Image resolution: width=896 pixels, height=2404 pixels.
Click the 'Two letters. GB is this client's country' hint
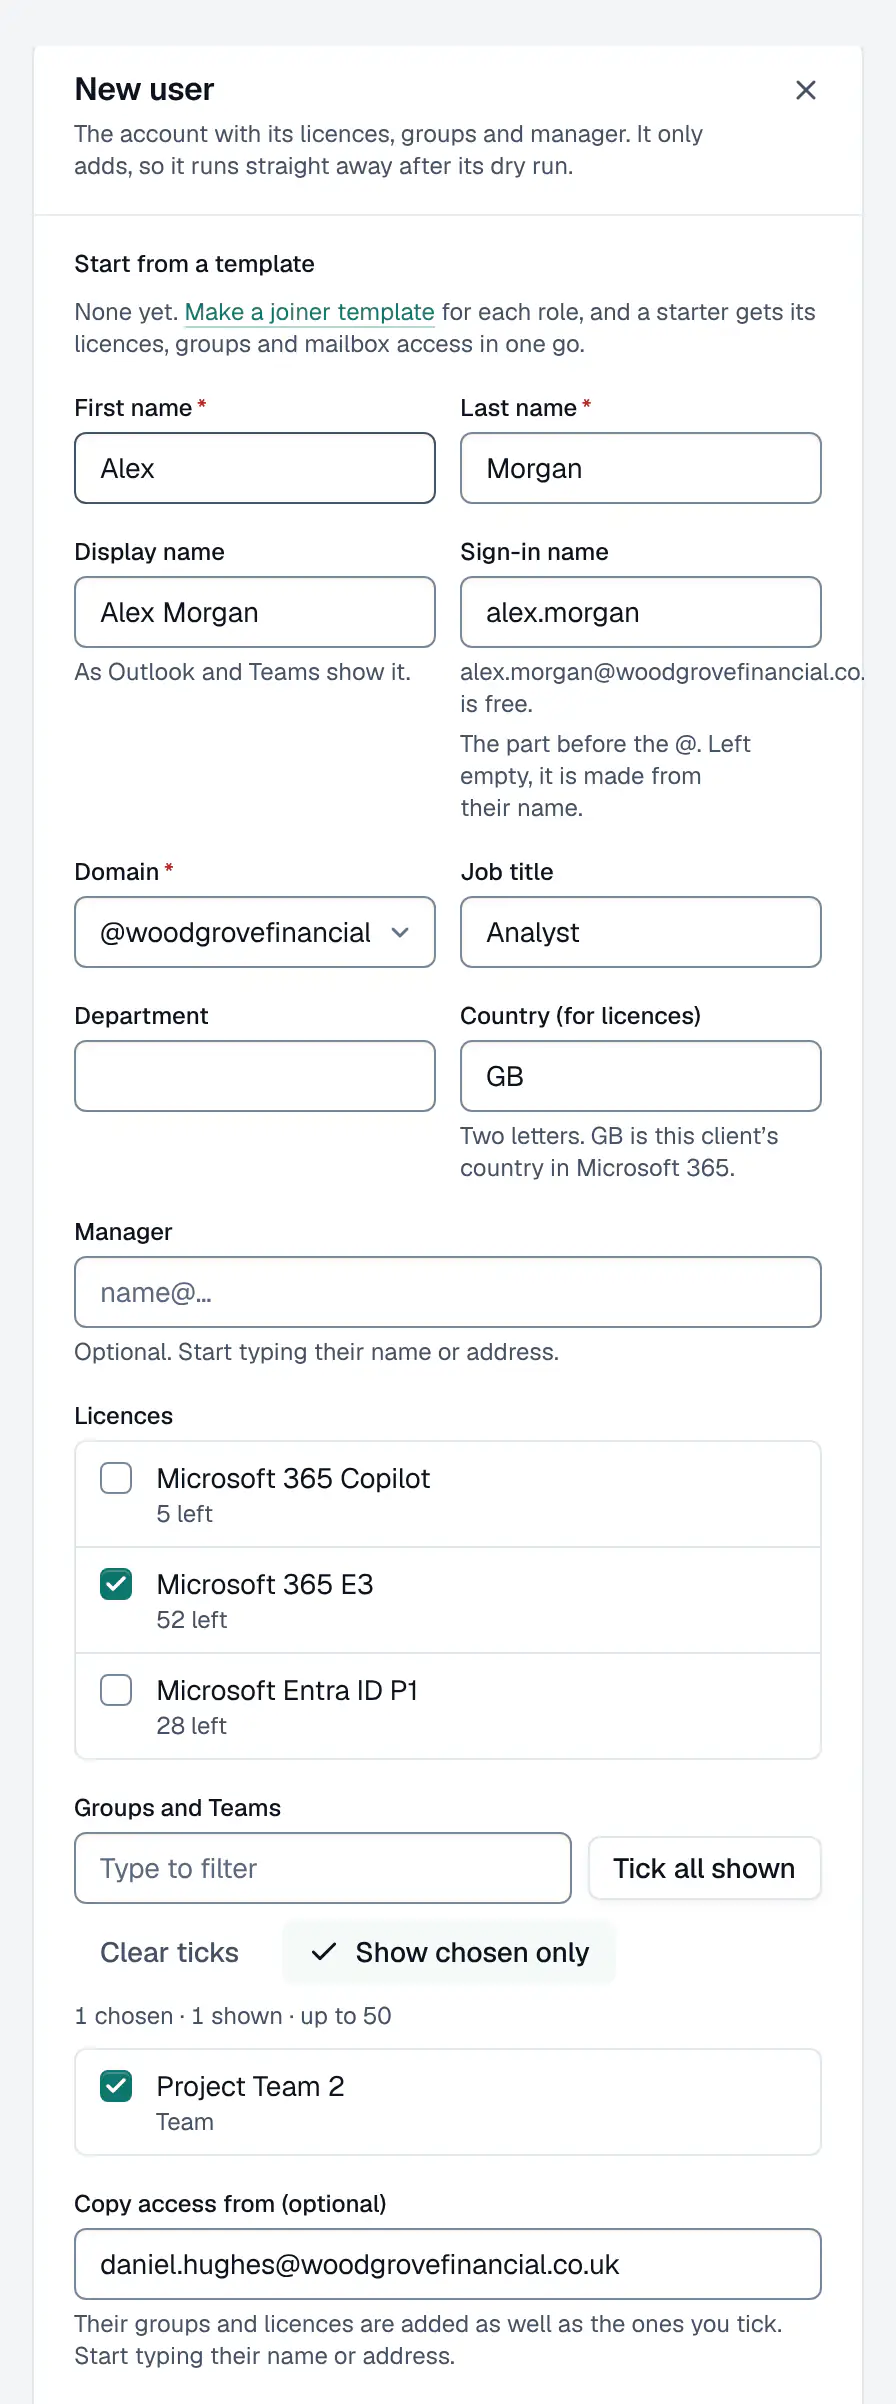point(619,1152)
